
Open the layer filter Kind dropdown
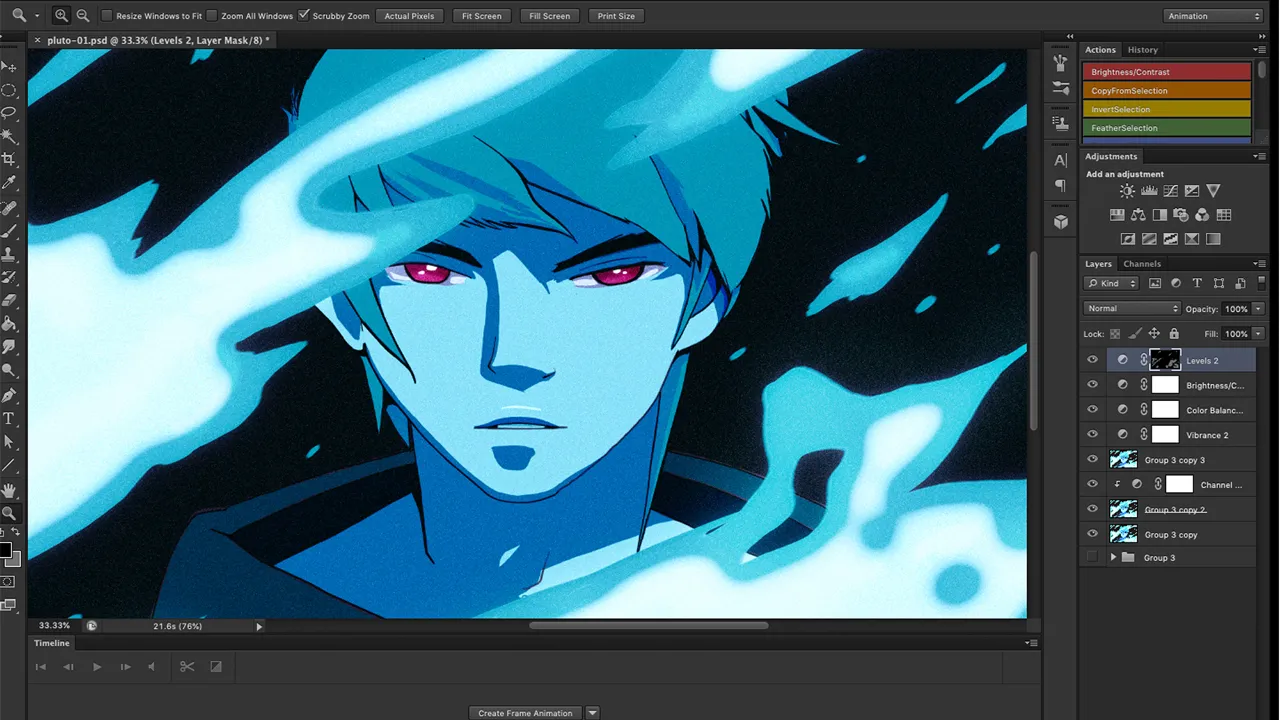tap(1112, 284)
